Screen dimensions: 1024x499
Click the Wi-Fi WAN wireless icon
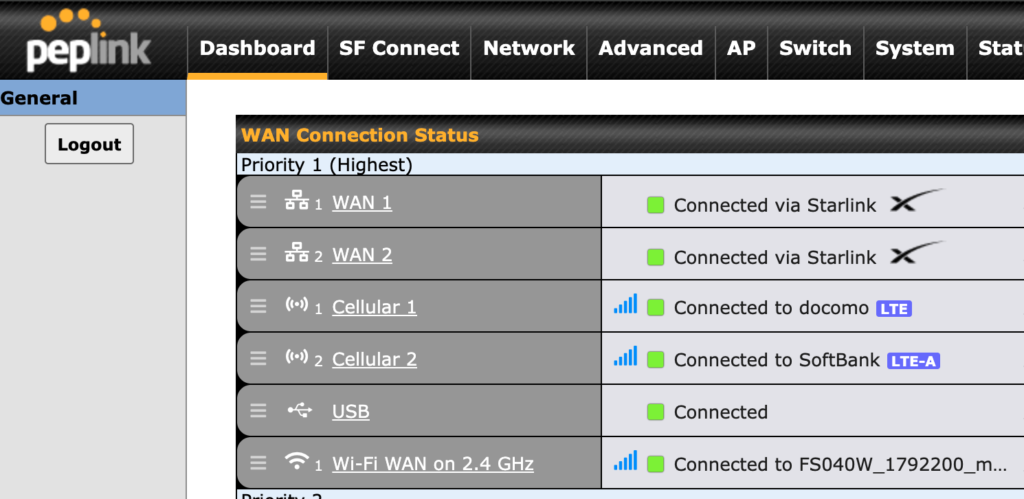pyautogui.click(x=297, y=461)
